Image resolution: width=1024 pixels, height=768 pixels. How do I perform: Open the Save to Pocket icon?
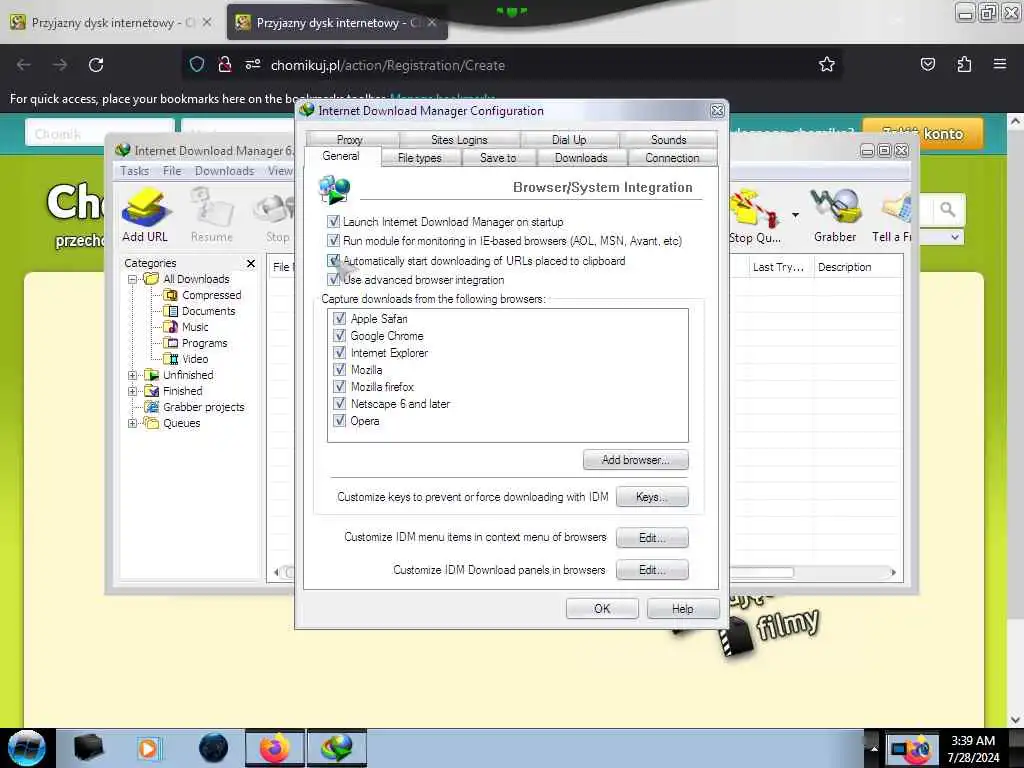coord(927,64)
